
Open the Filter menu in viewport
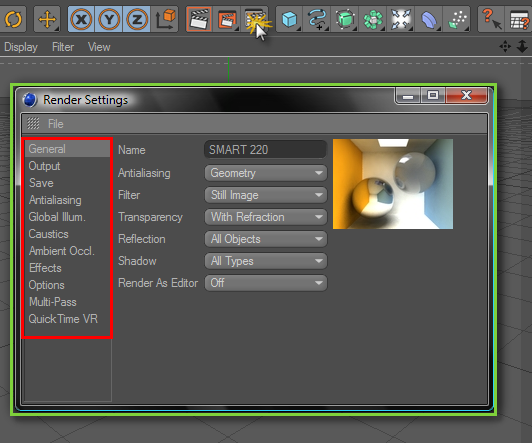[x=63, y=47]
